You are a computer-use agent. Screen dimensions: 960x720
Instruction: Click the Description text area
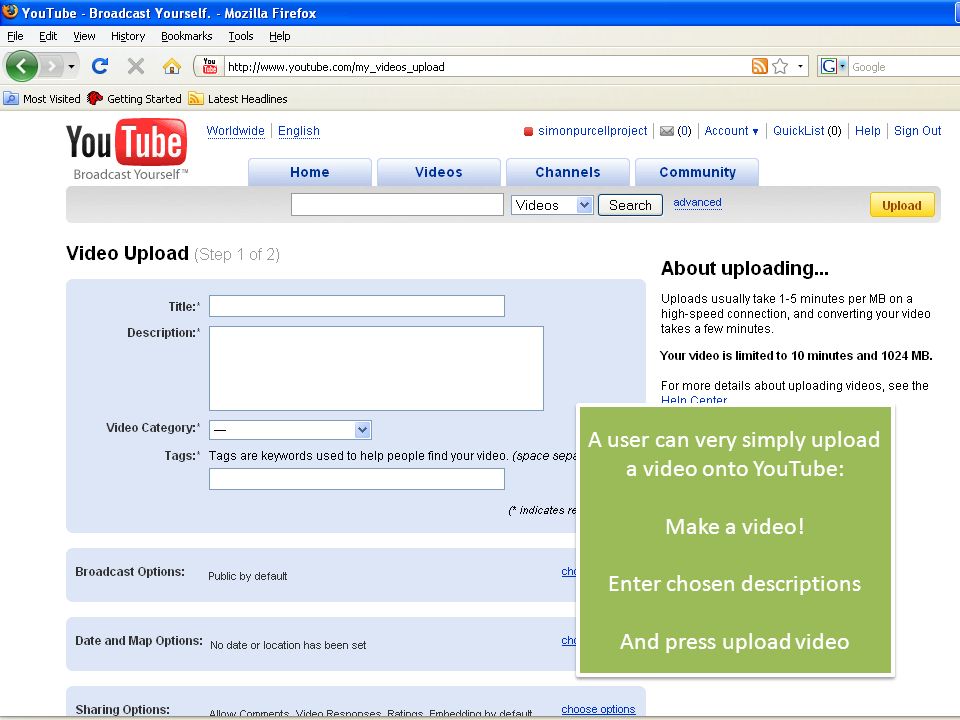click(x=377, y=368)
